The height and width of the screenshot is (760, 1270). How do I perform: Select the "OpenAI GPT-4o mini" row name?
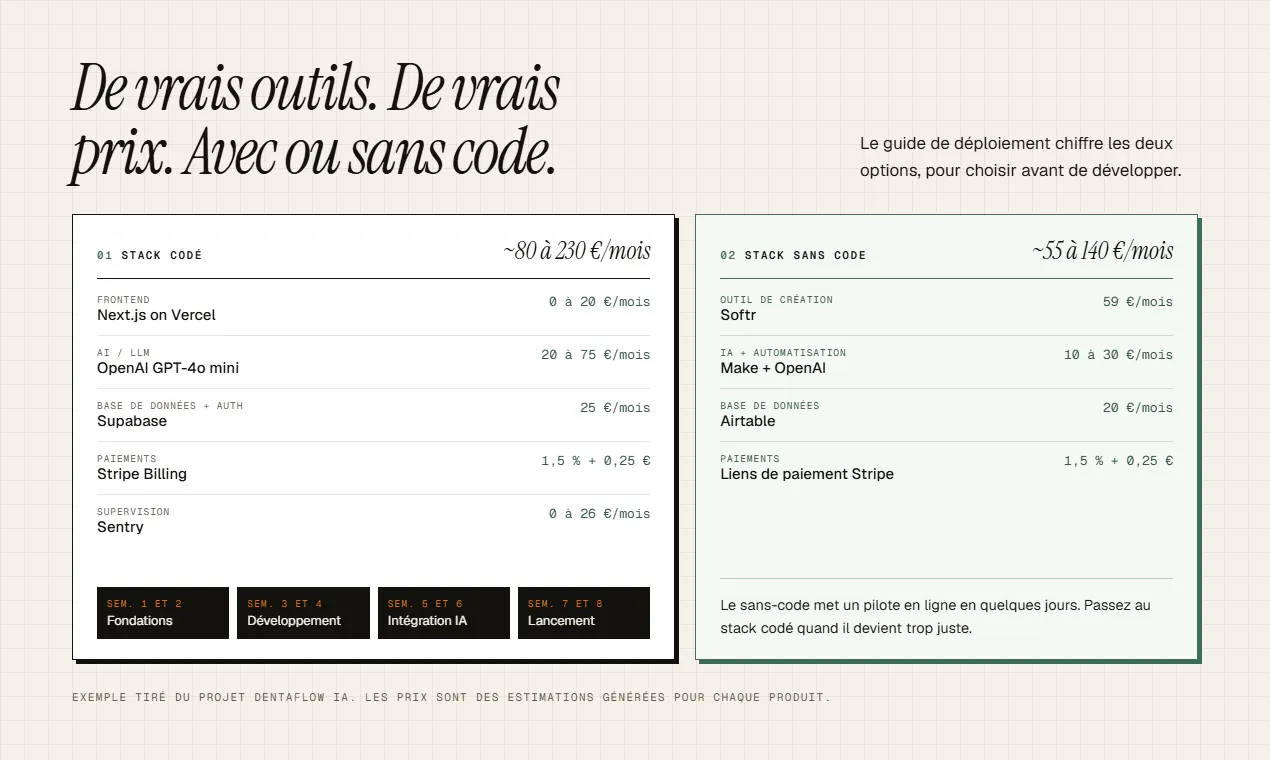168,368
